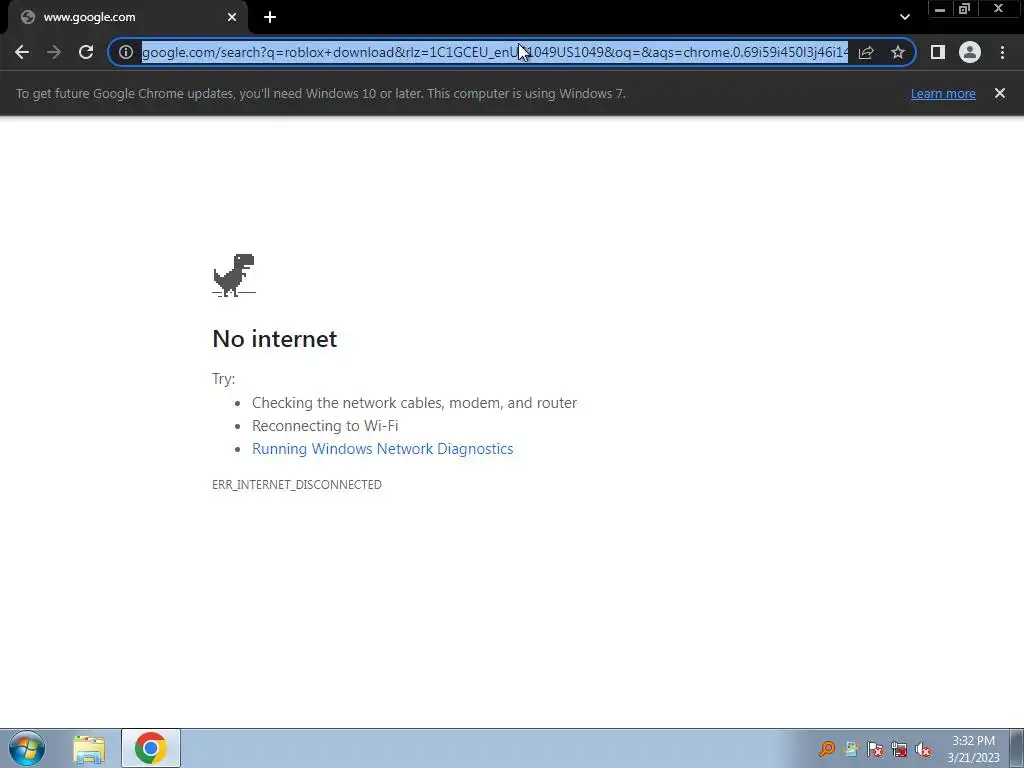Viewport: 1024px width, 768px height.
Task: Open a new tab
Action: click(x=270, y=17)
